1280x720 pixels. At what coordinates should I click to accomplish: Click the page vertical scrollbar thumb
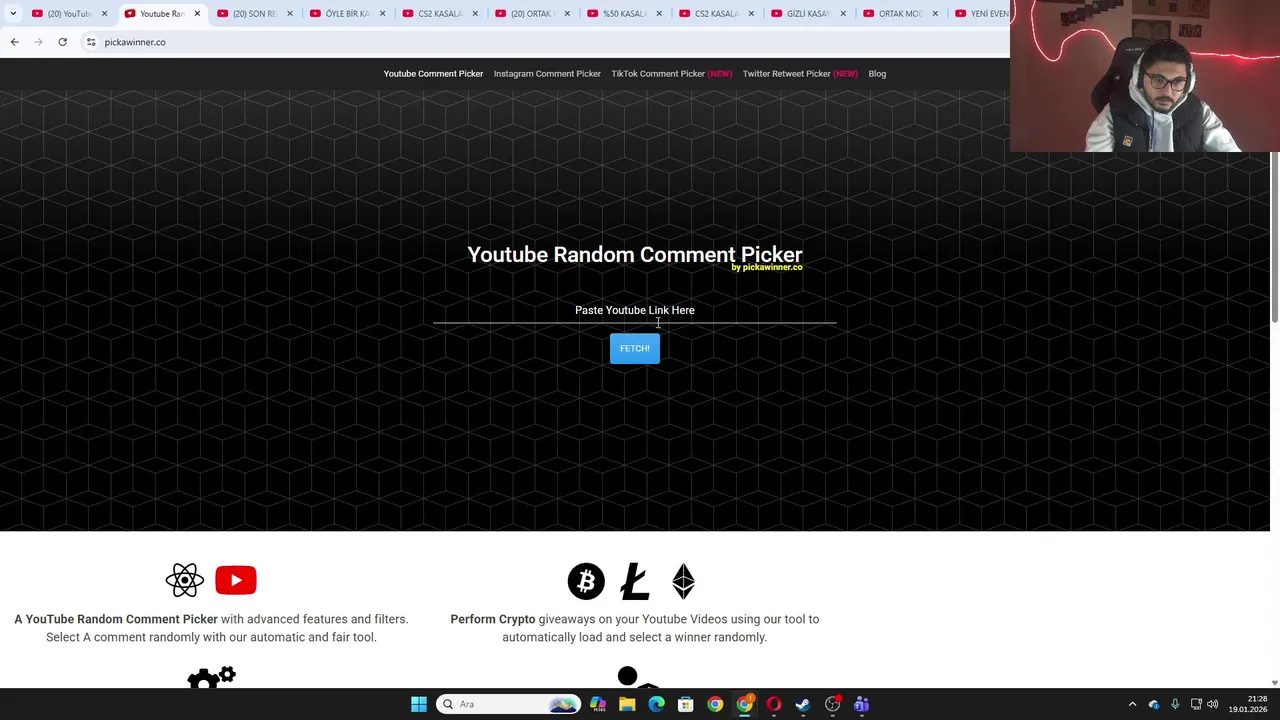pos(1274,238)
